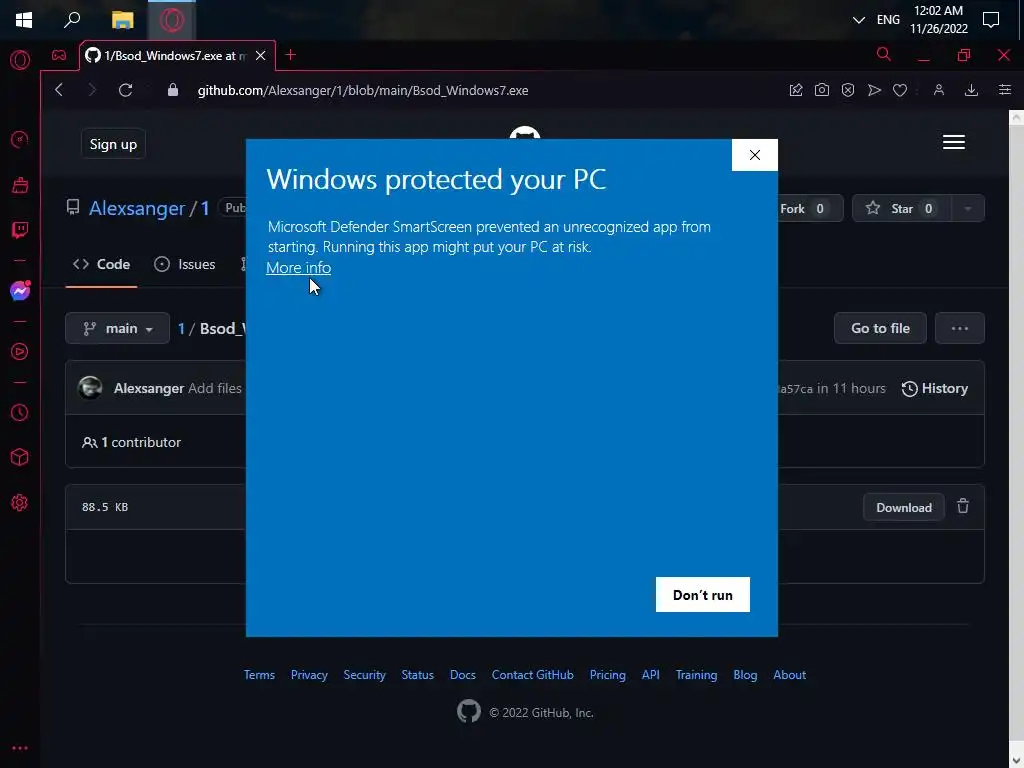Click the Sign up button on GitHub

(113, 144)
